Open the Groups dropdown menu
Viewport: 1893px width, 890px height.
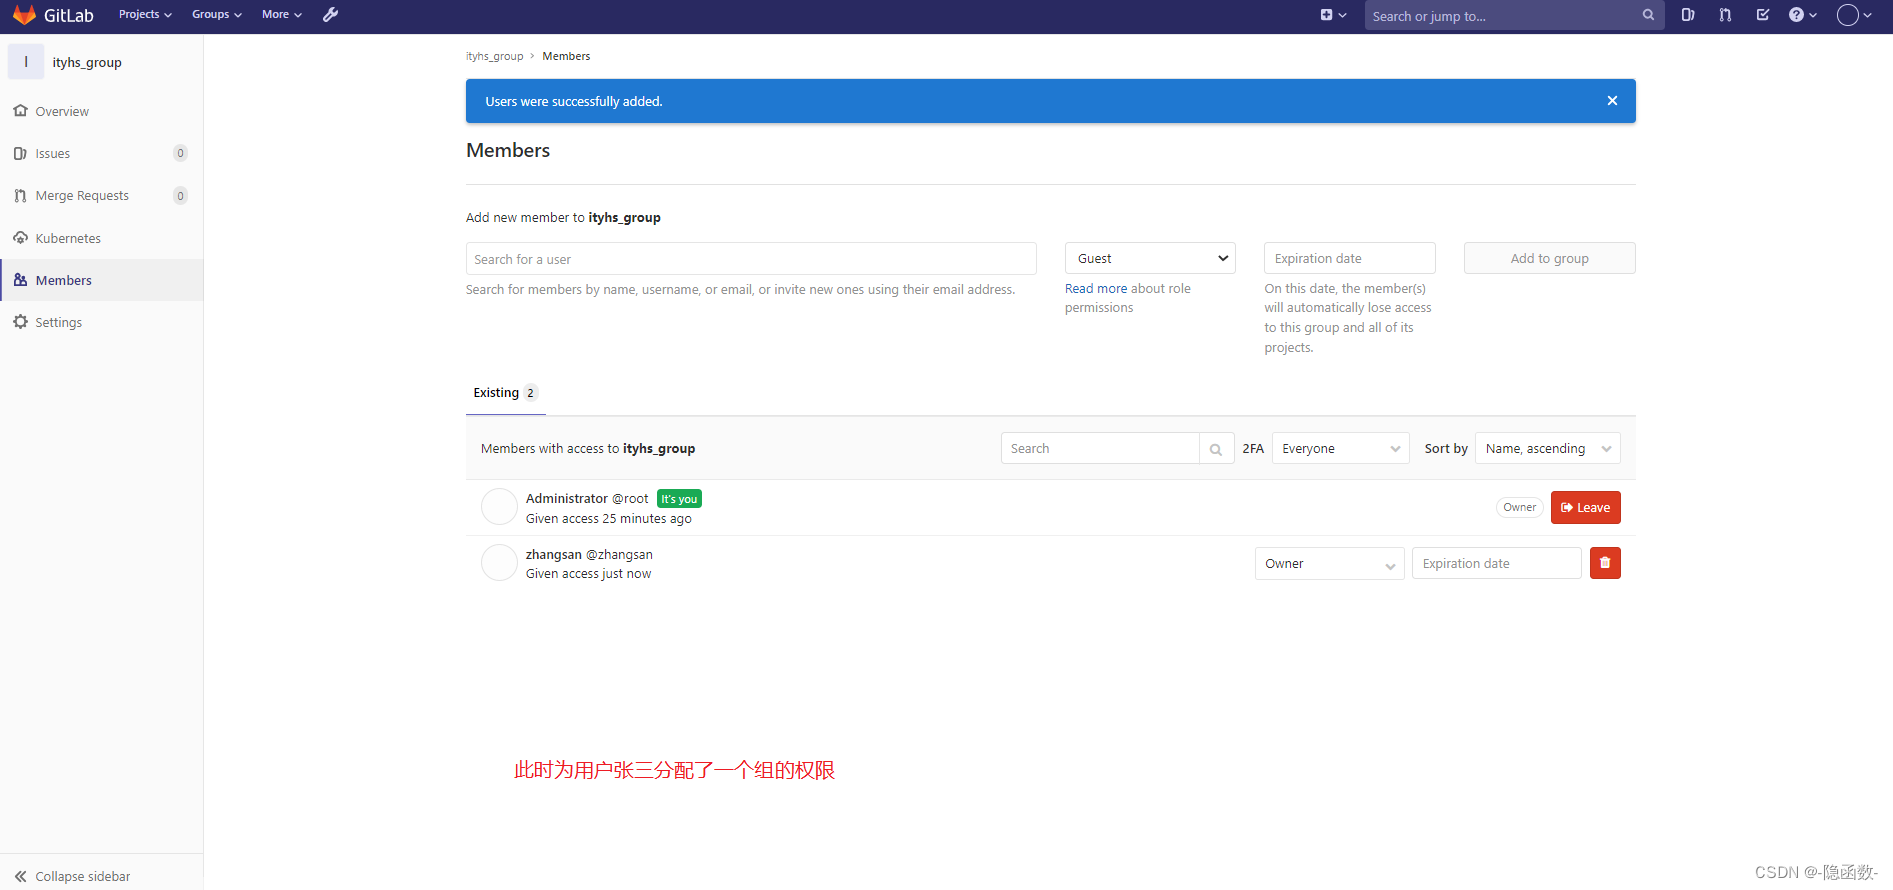click(x=217, y=14)
